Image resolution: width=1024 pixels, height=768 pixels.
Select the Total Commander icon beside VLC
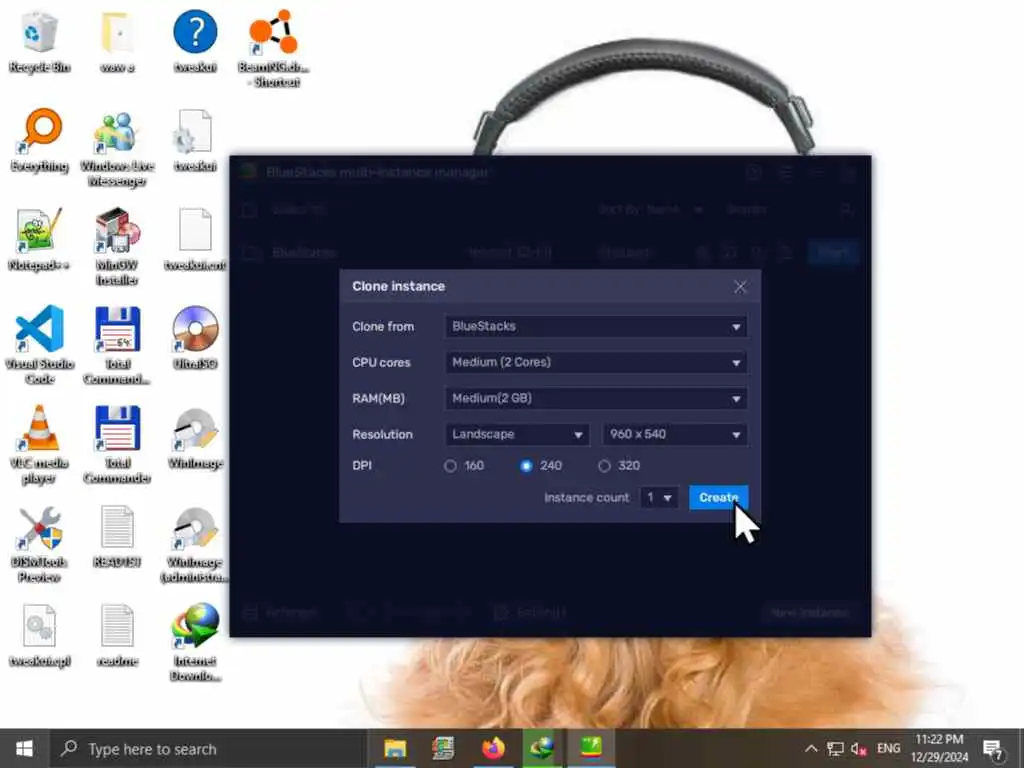pos(118,445)
